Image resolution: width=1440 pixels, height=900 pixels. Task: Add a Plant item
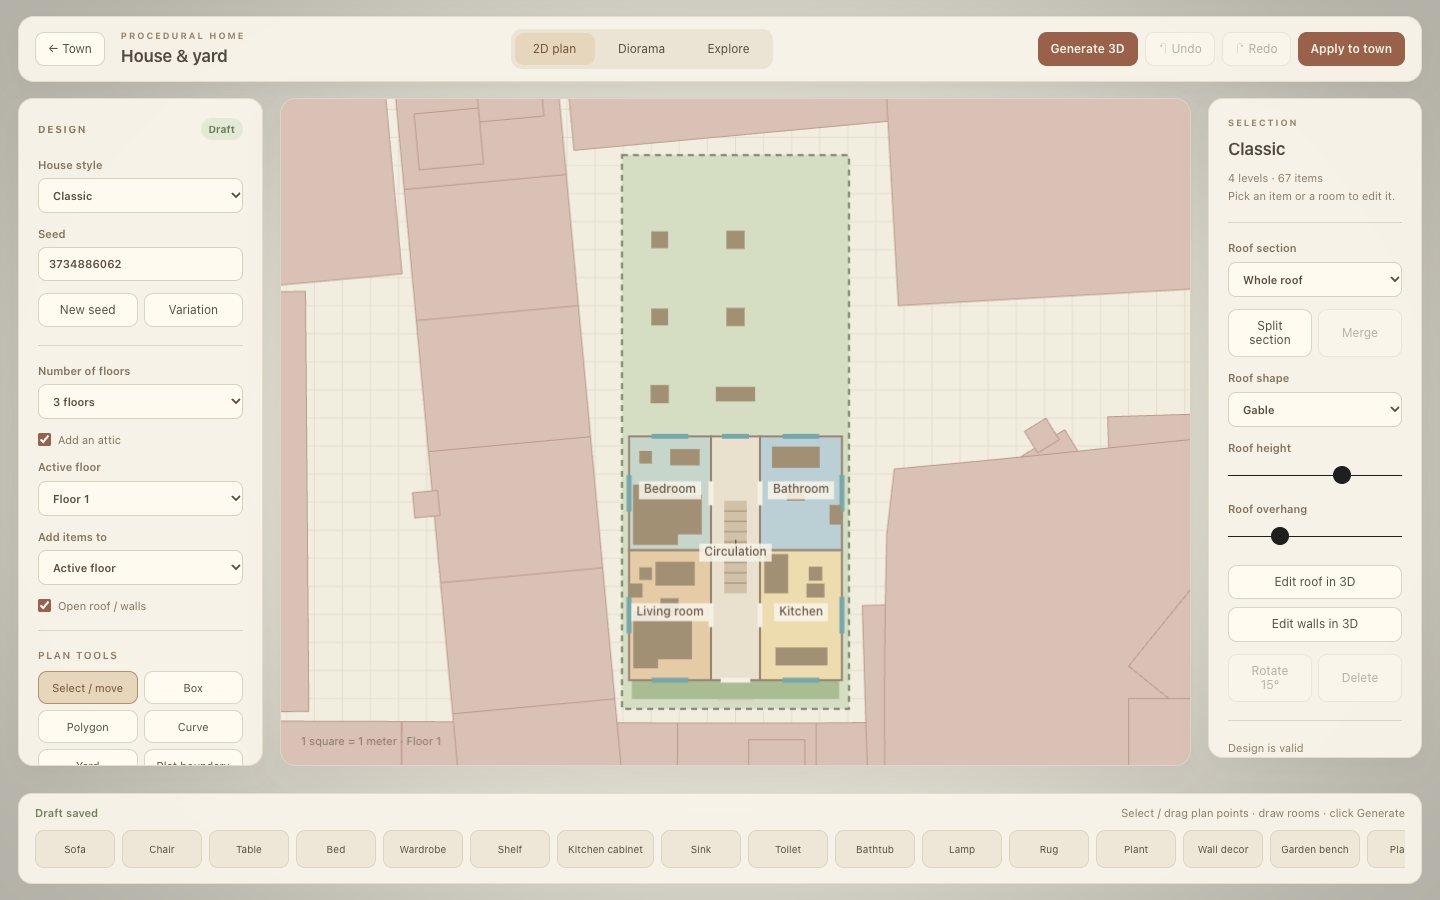[x=1136, y=849]
